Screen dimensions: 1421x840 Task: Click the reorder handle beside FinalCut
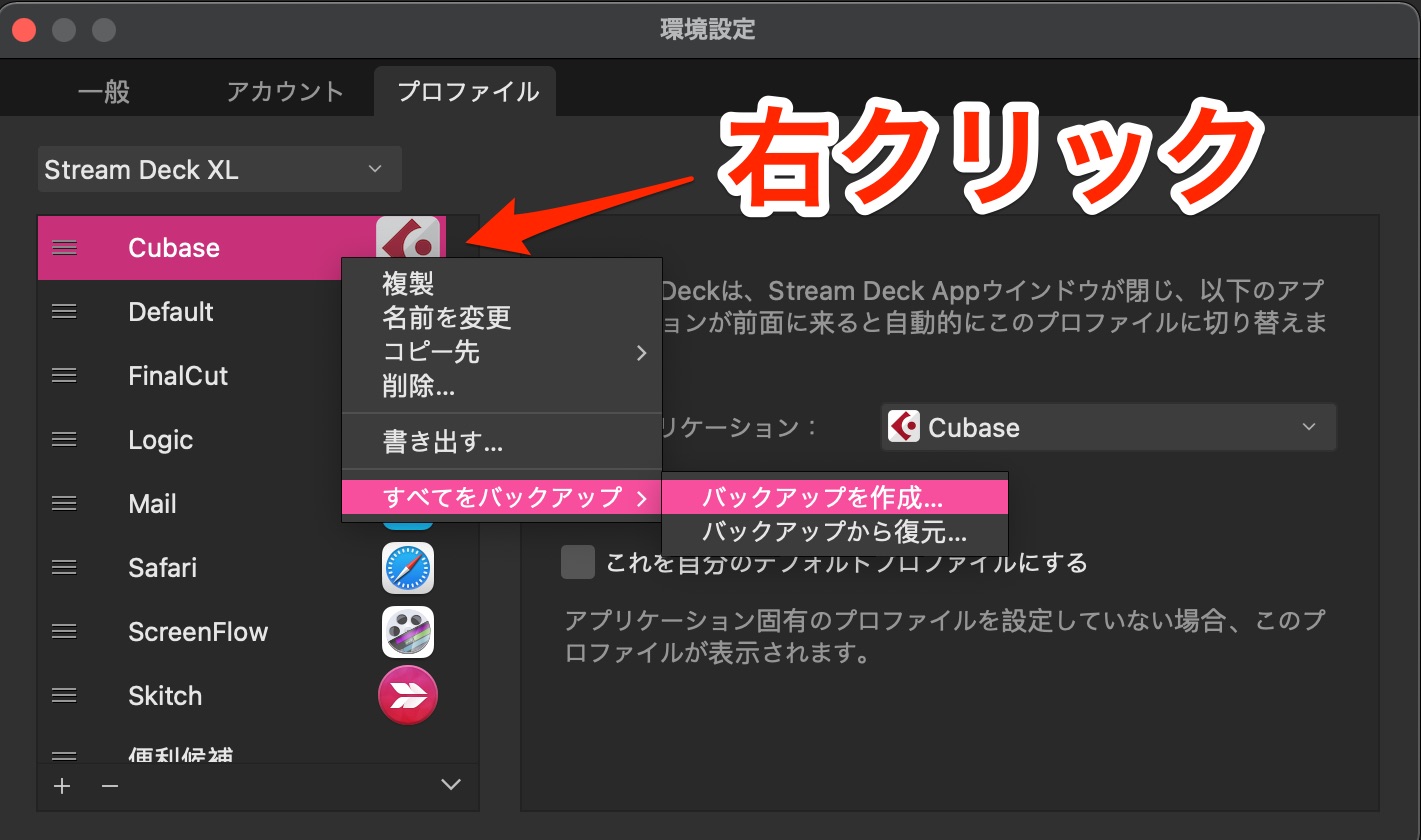[64, 376]
